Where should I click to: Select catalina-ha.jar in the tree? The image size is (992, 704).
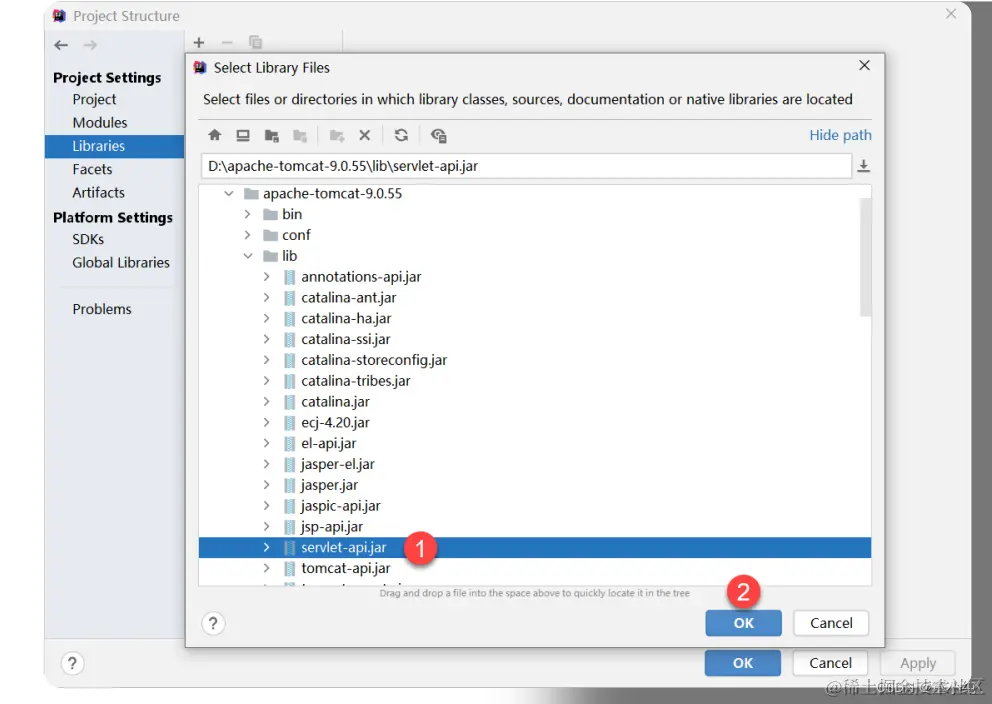(346, 318)
